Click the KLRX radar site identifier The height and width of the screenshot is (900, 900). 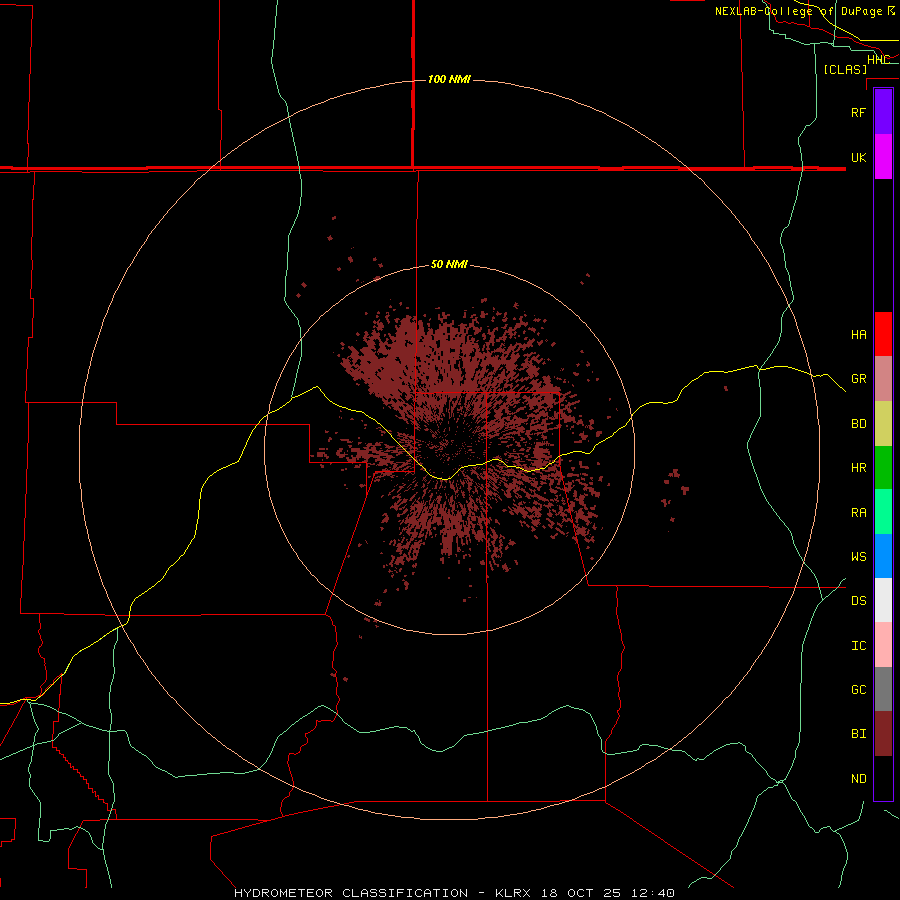coord(515,893)
